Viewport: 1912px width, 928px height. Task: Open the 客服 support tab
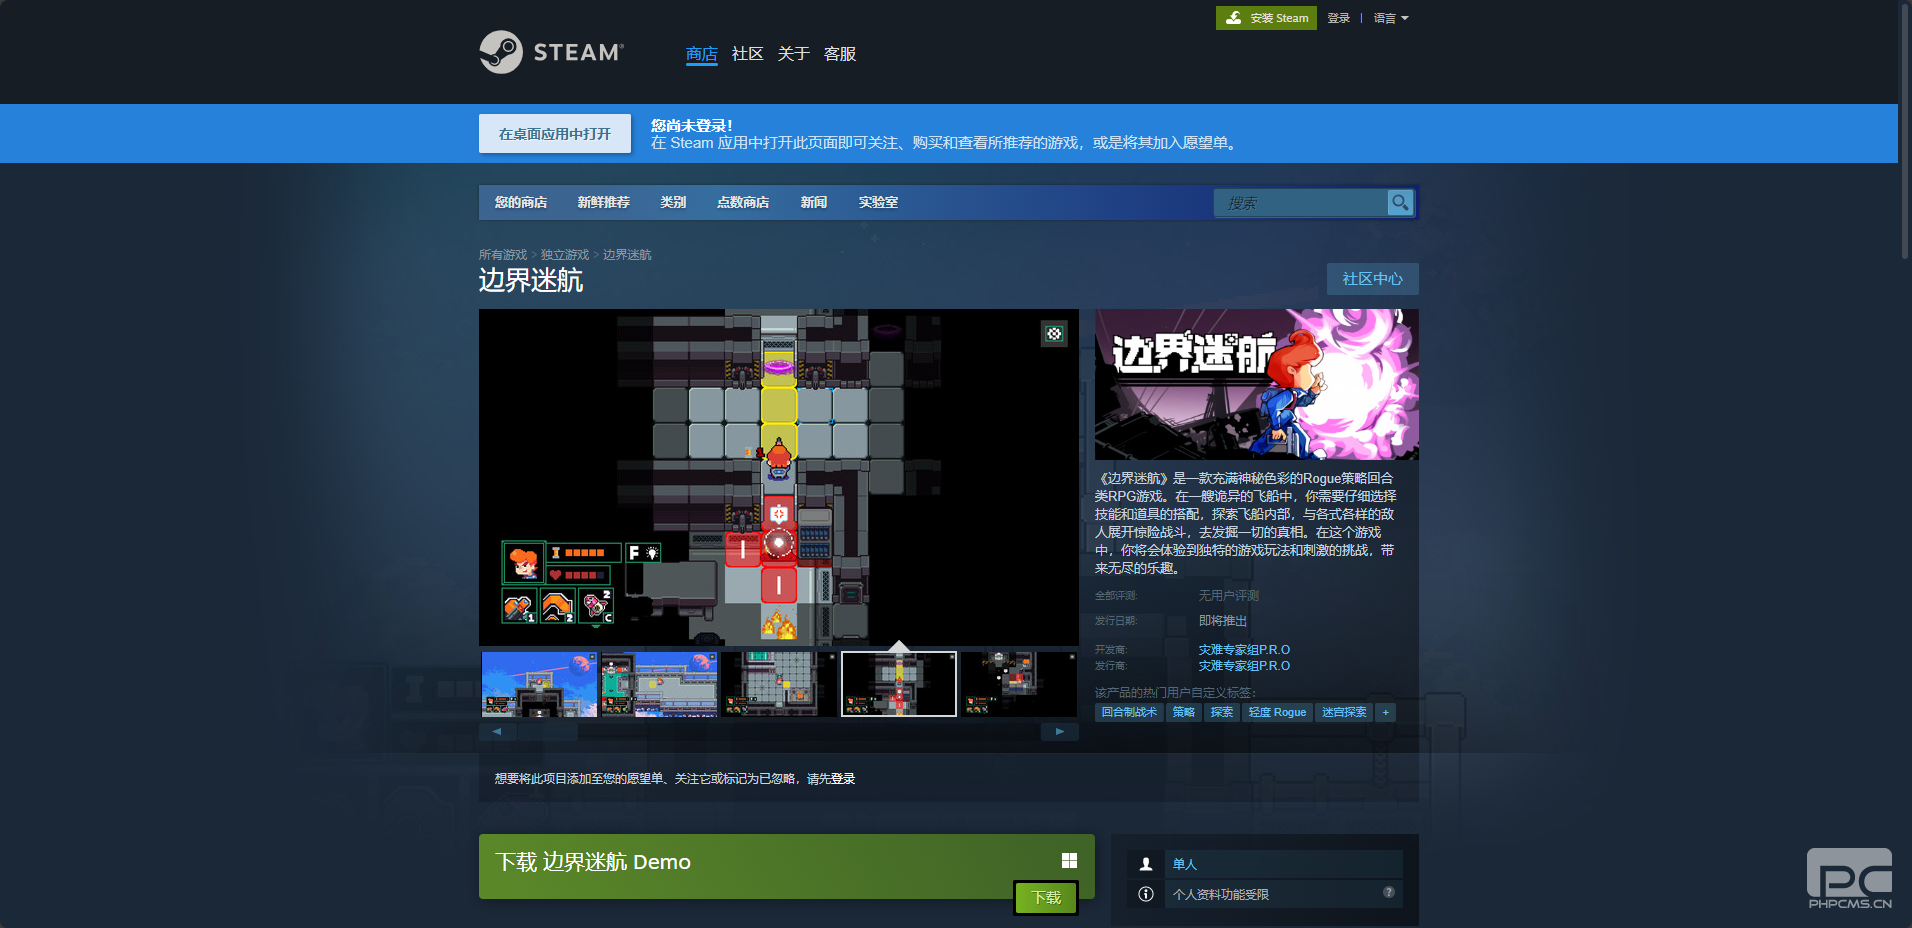(840, 54)
